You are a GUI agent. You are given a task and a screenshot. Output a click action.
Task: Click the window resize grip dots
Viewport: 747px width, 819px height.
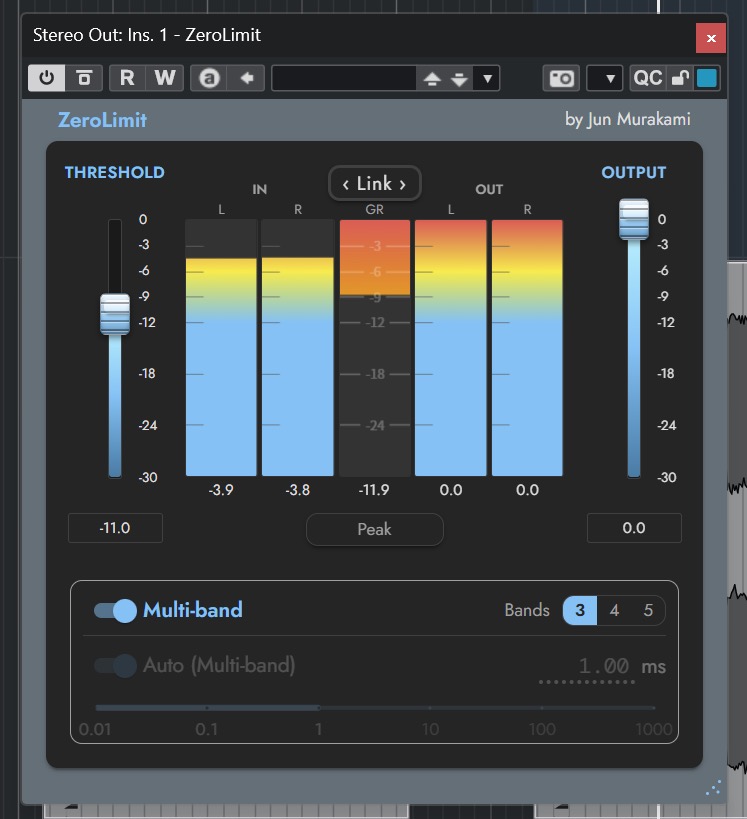(x=714, y=788)
